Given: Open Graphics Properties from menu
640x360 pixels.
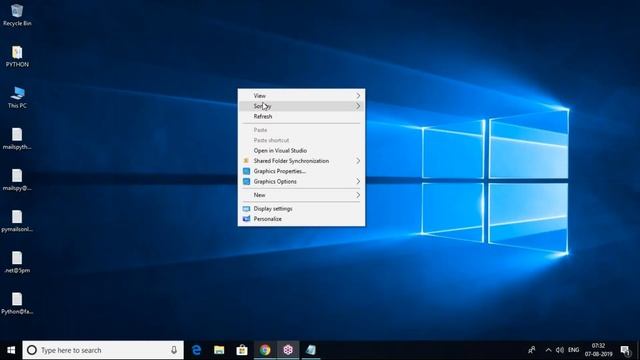Looking at the screenshot, I should (302, 171).
